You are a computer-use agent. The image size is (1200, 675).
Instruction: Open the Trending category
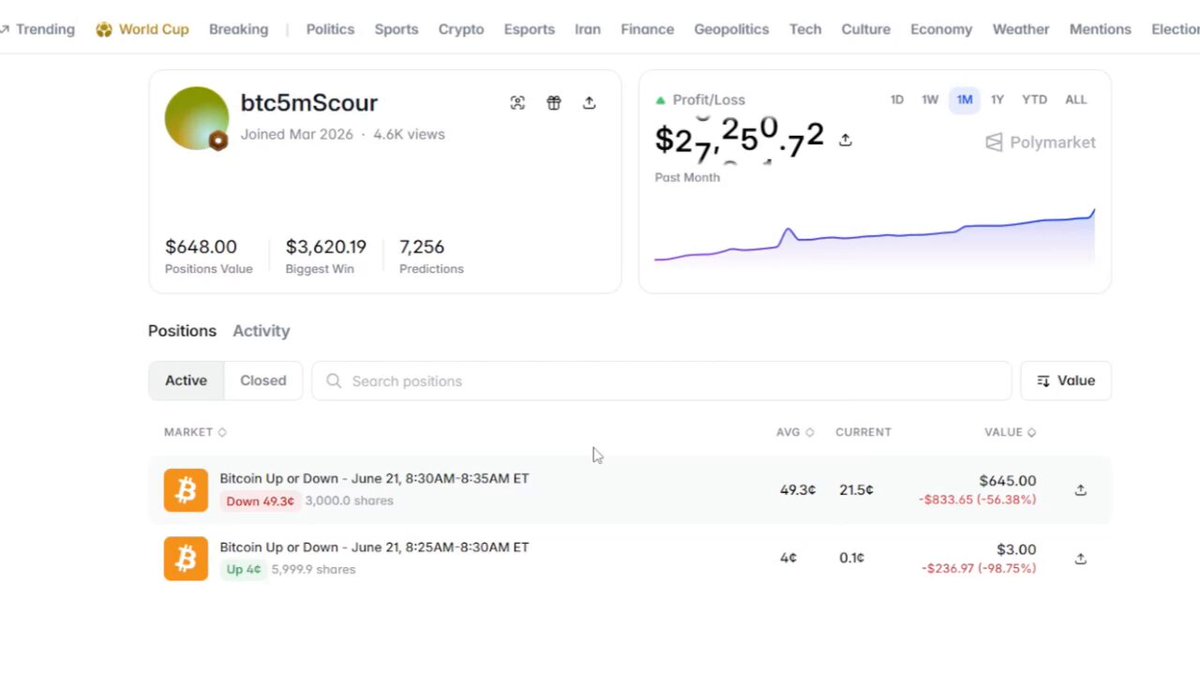[x=37, y=29]
